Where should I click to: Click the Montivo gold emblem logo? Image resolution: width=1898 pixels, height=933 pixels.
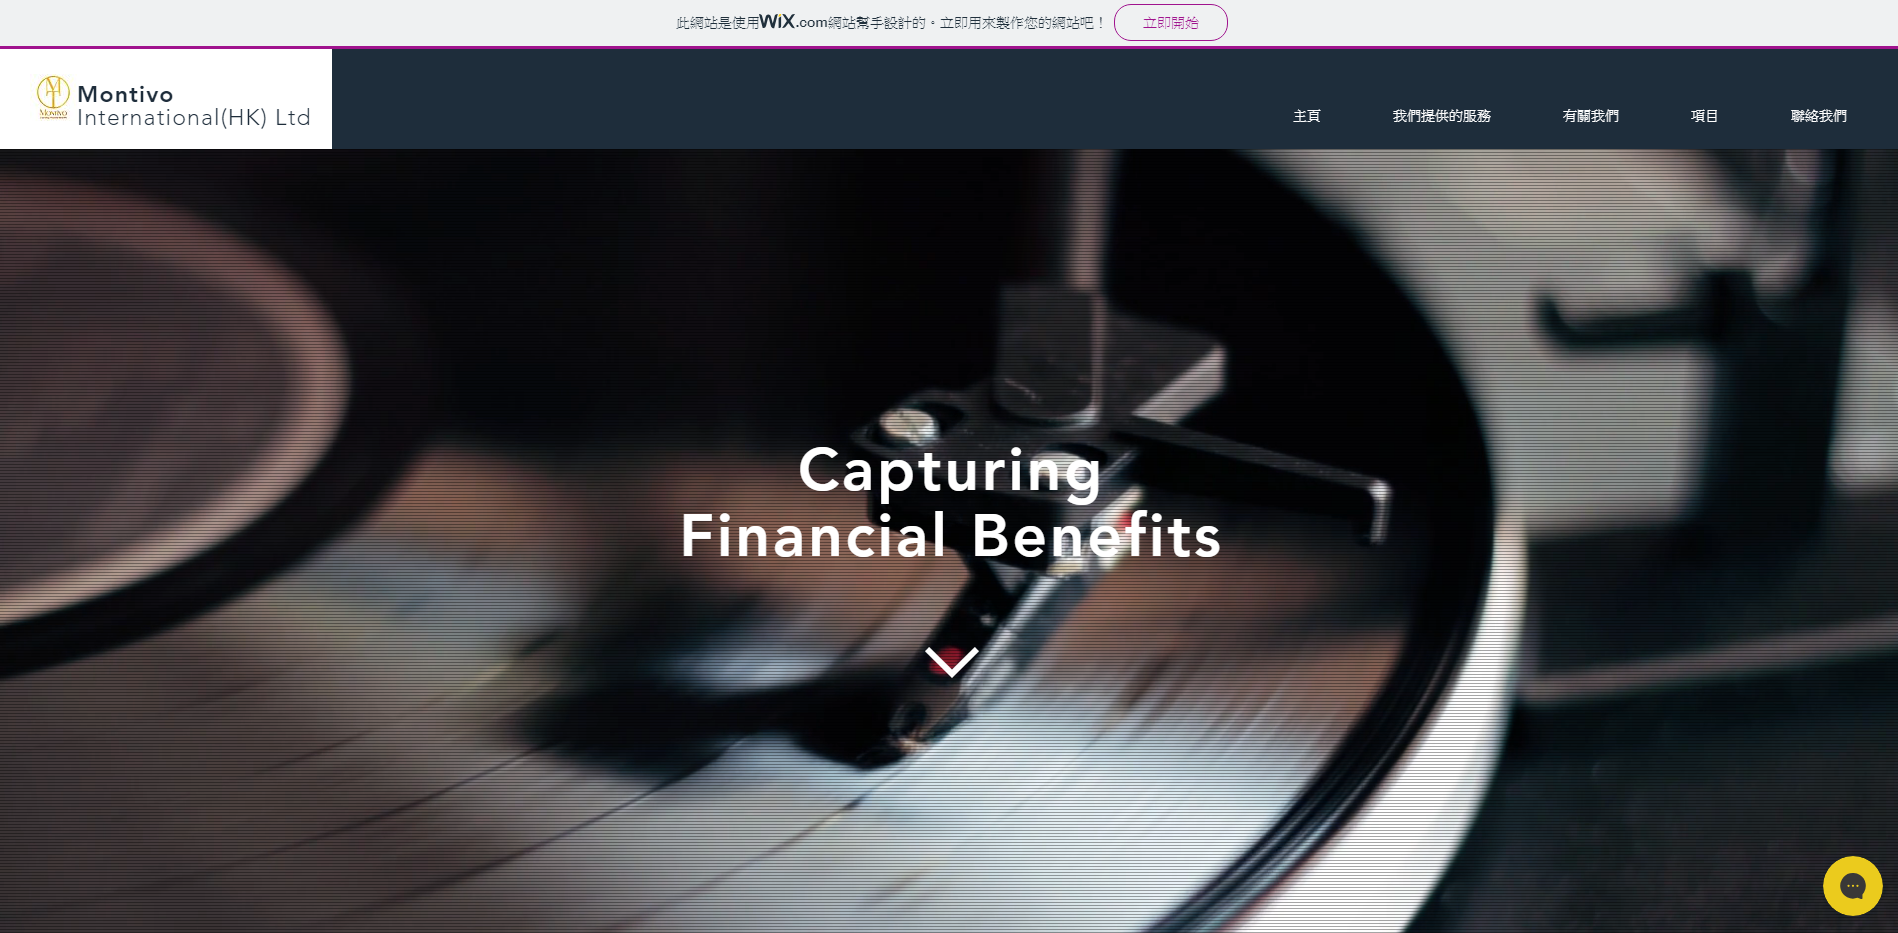pos(53,97)
